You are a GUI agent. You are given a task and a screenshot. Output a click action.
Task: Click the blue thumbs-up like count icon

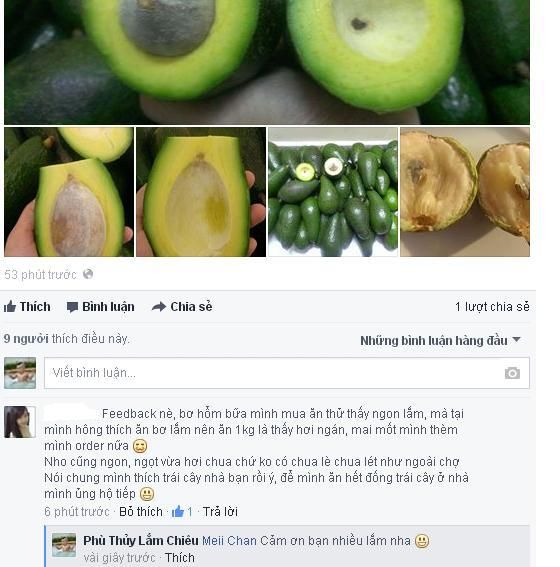(178, 511)
